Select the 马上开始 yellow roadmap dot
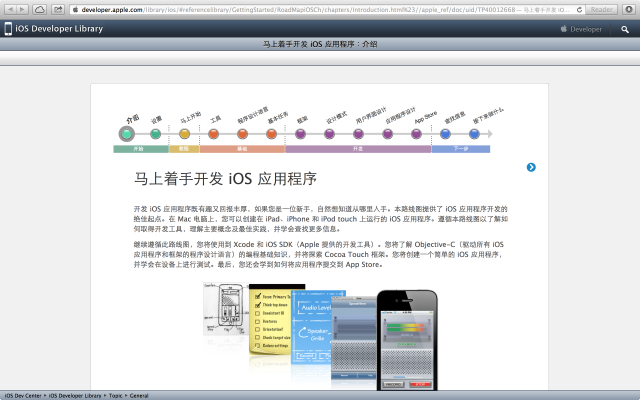The height and width of the screenshot is (400, 640). 184,133
